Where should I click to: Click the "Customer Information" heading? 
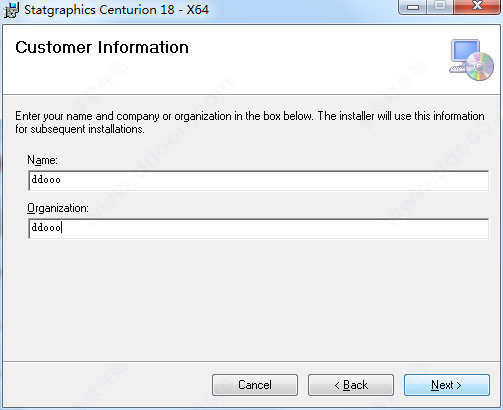102,47
